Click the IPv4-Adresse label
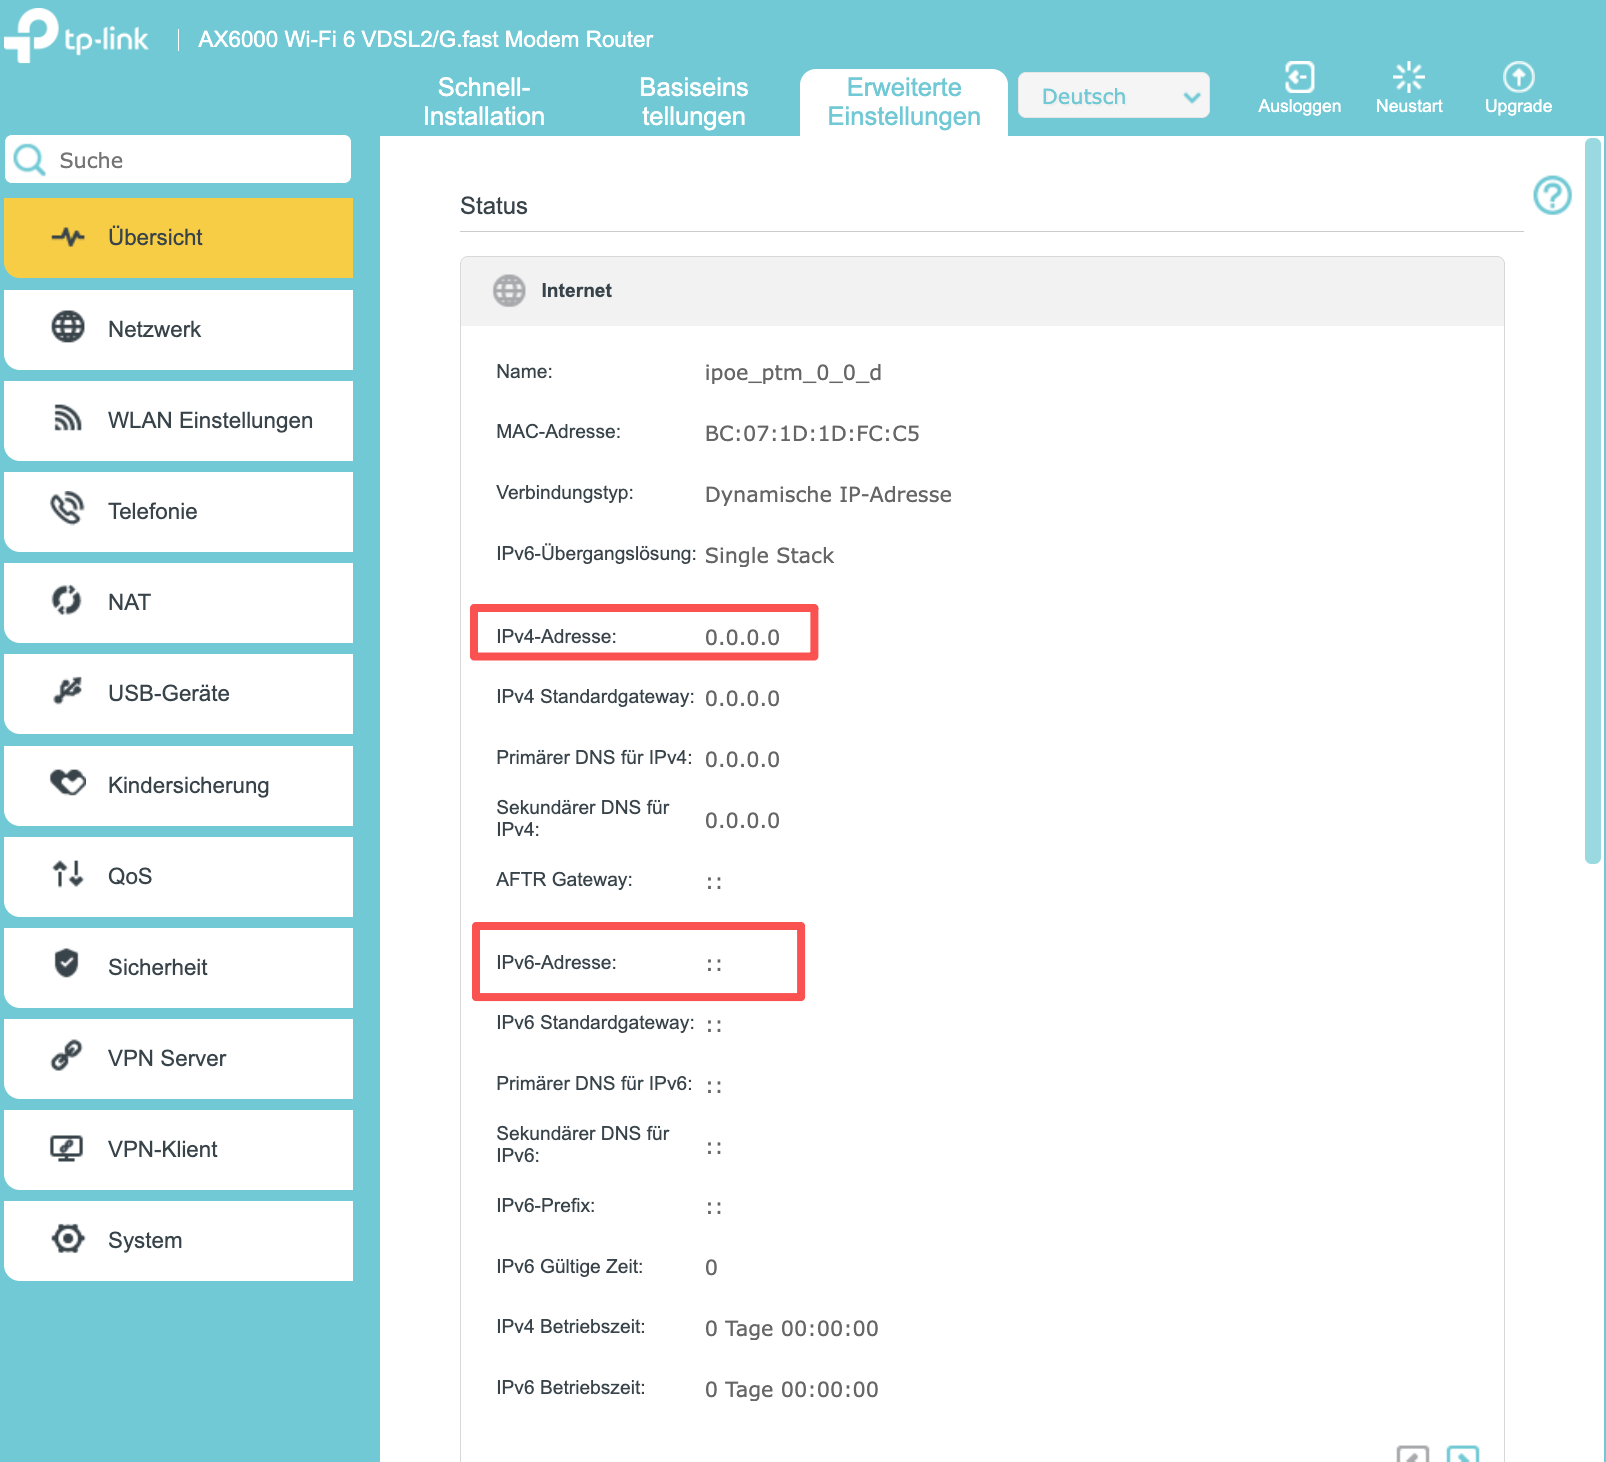This screenshot has width=1606, height=1462. click(556, 636)
